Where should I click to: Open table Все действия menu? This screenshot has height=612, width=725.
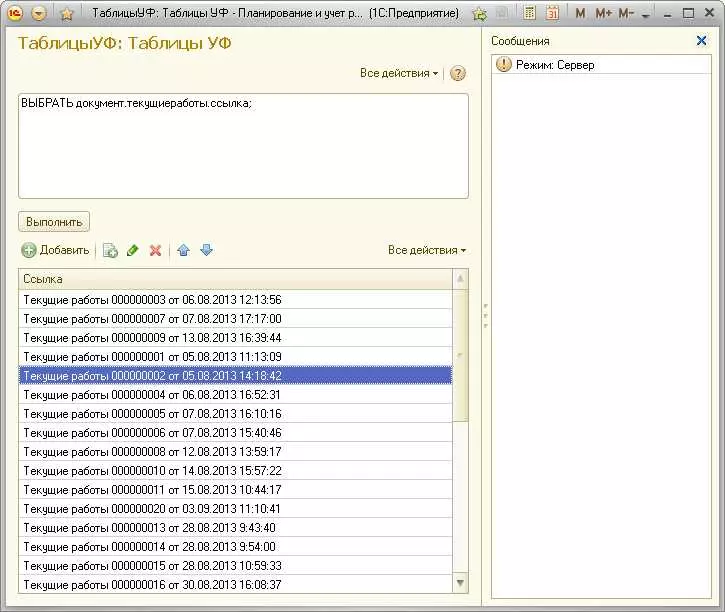pyautogui.click(x=427, y=250)
